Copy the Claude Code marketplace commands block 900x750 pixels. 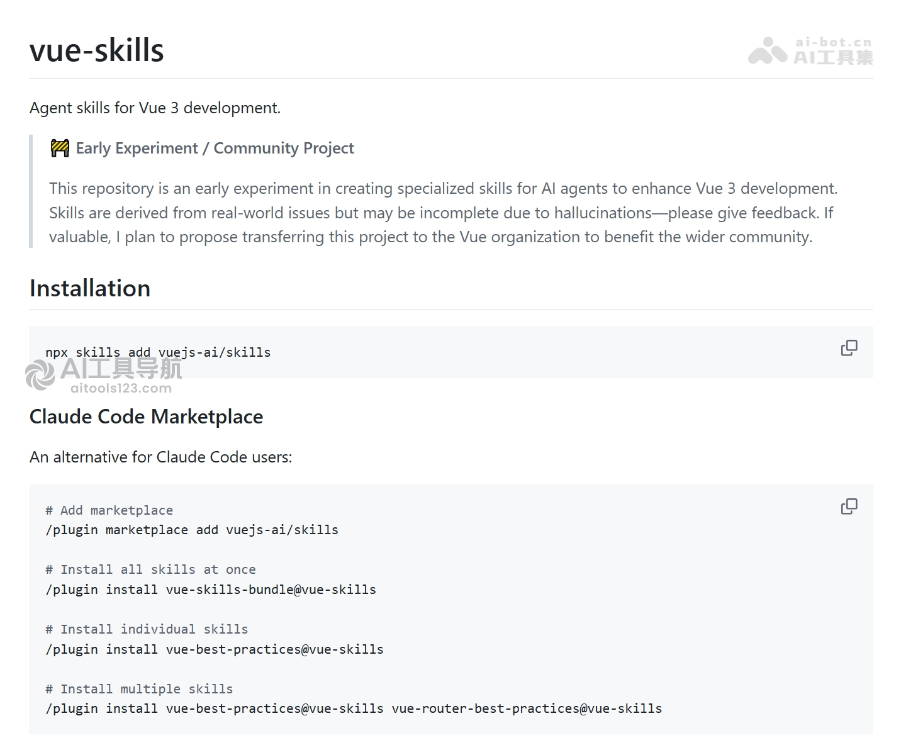[x=849, y=506]
